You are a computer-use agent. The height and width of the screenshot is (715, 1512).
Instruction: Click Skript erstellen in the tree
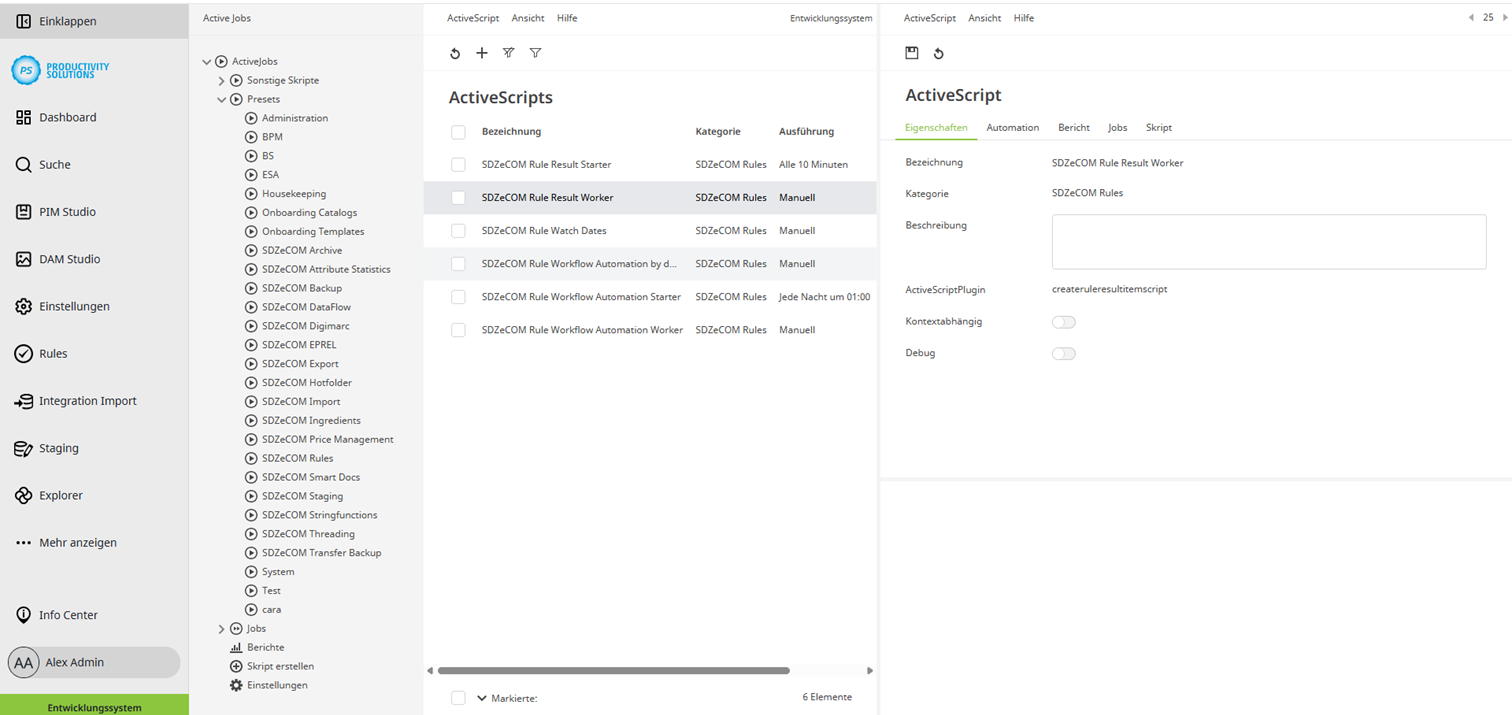pos(280,666)
